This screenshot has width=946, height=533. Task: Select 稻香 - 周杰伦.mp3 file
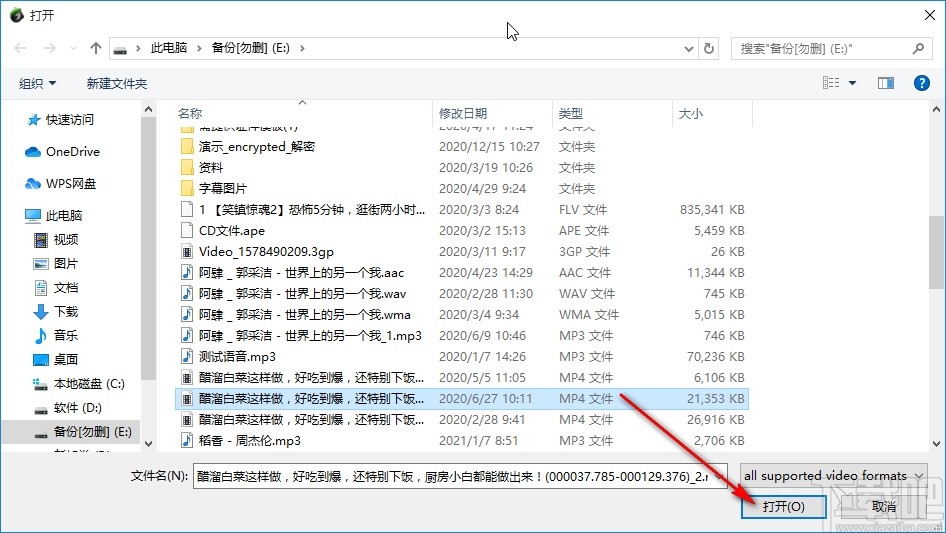click(x=462, y=441)
